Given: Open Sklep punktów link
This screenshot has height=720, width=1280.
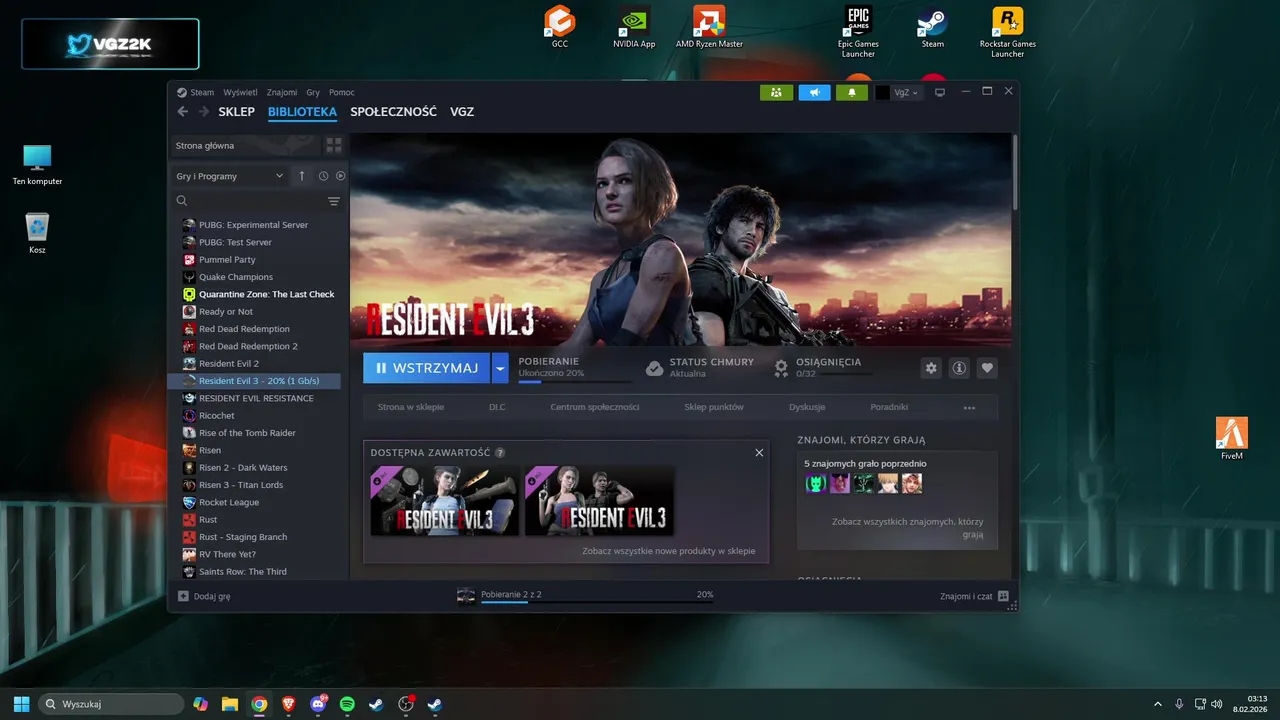Looking at the screenshot, I should tap(714, 407).
